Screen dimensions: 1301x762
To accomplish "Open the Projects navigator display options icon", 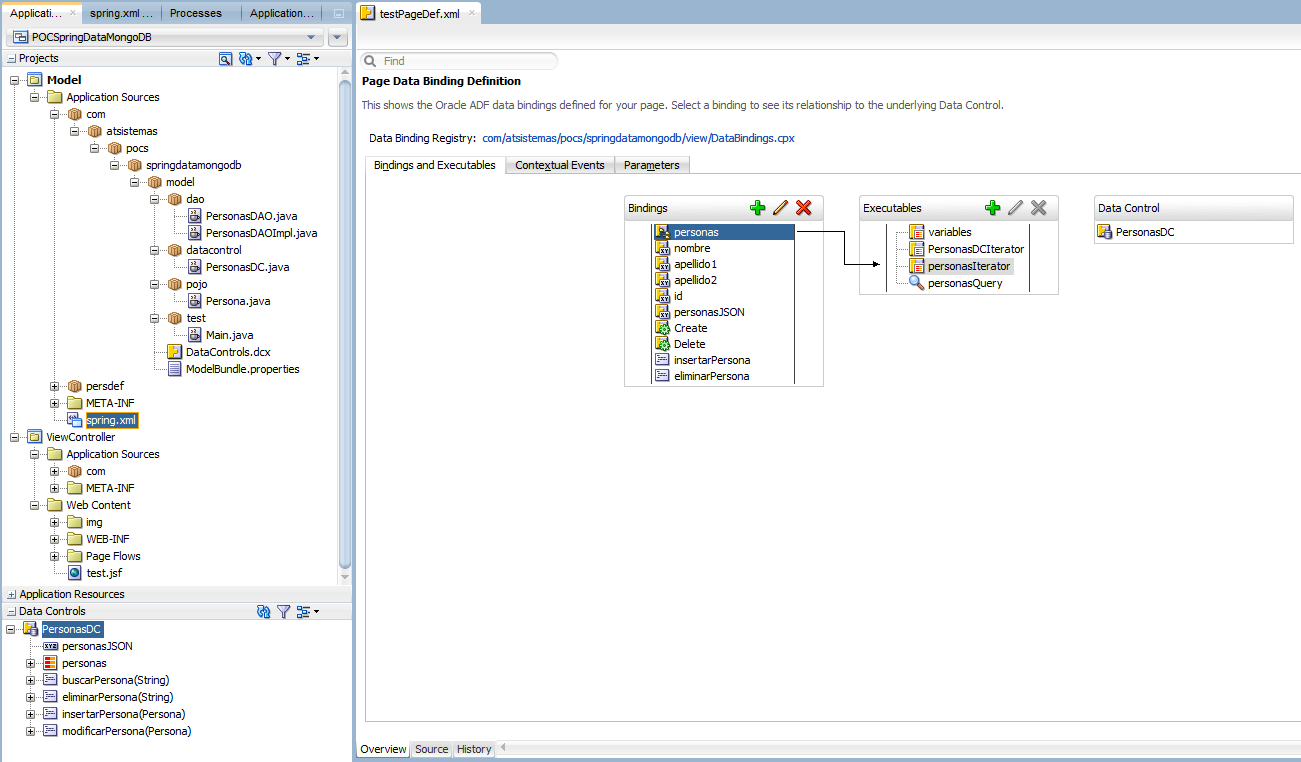I will 305,59.
